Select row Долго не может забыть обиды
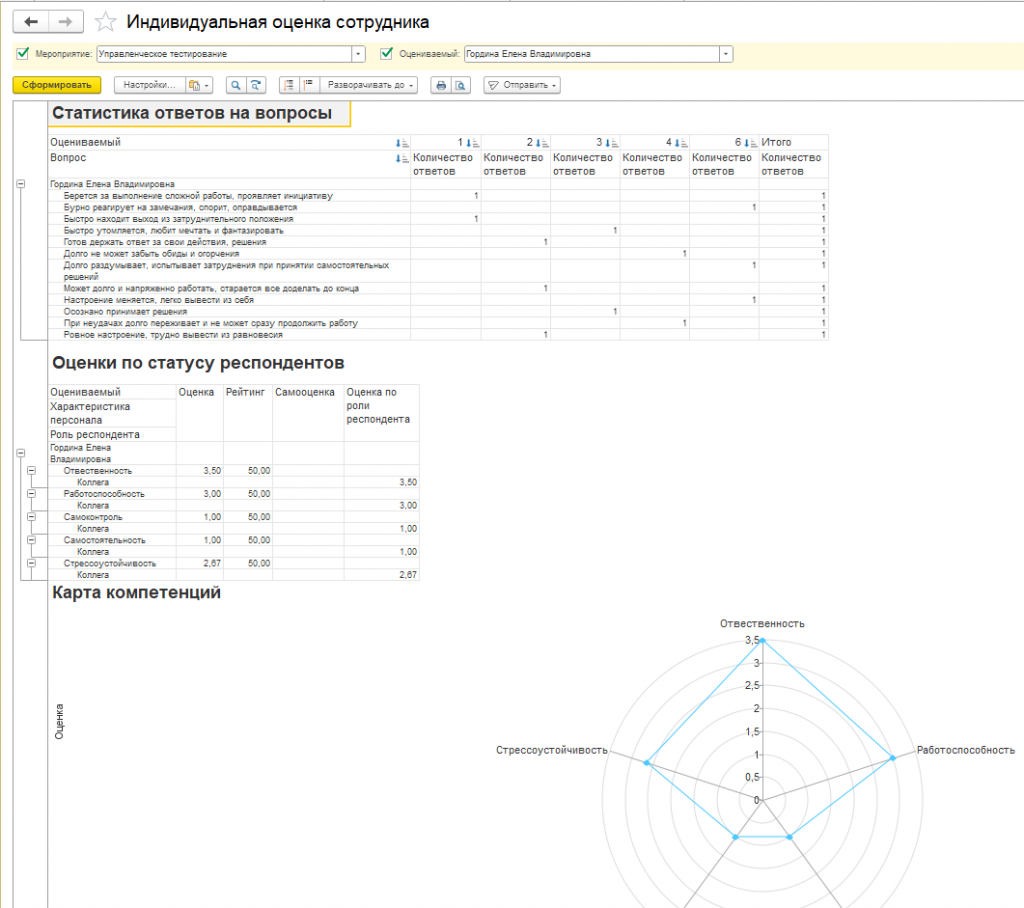 coord(439,254)
